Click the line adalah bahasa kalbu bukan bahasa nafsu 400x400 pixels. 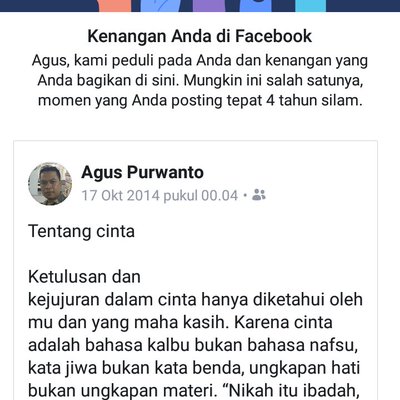point(193,345)
